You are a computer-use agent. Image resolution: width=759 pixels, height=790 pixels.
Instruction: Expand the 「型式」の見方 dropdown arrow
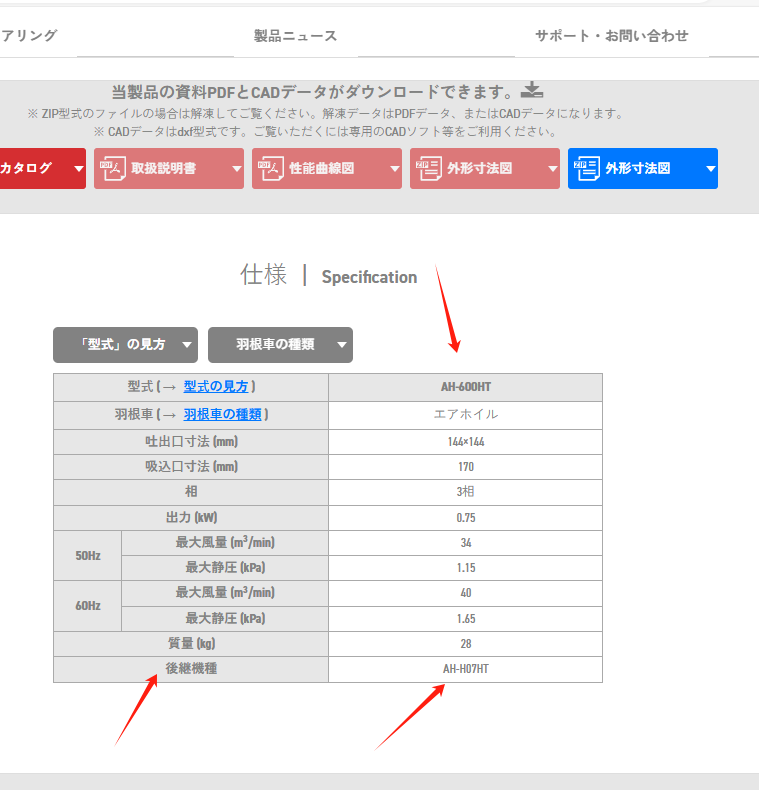[187, 345]
